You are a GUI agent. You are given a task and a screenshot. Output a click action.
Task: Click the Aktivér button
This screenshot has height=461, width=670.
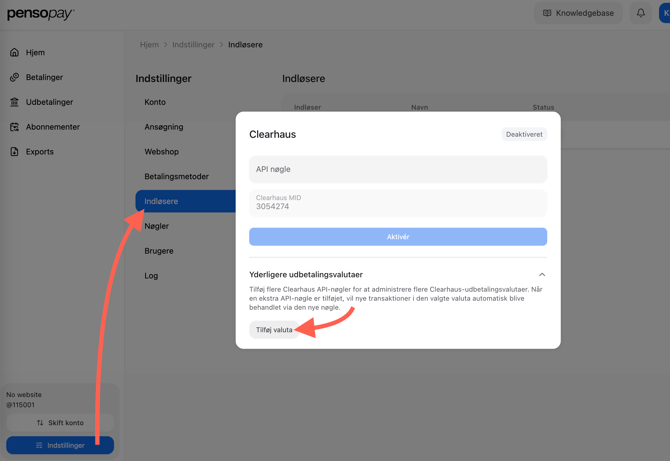pyautogui.click(x=398, y=237)
